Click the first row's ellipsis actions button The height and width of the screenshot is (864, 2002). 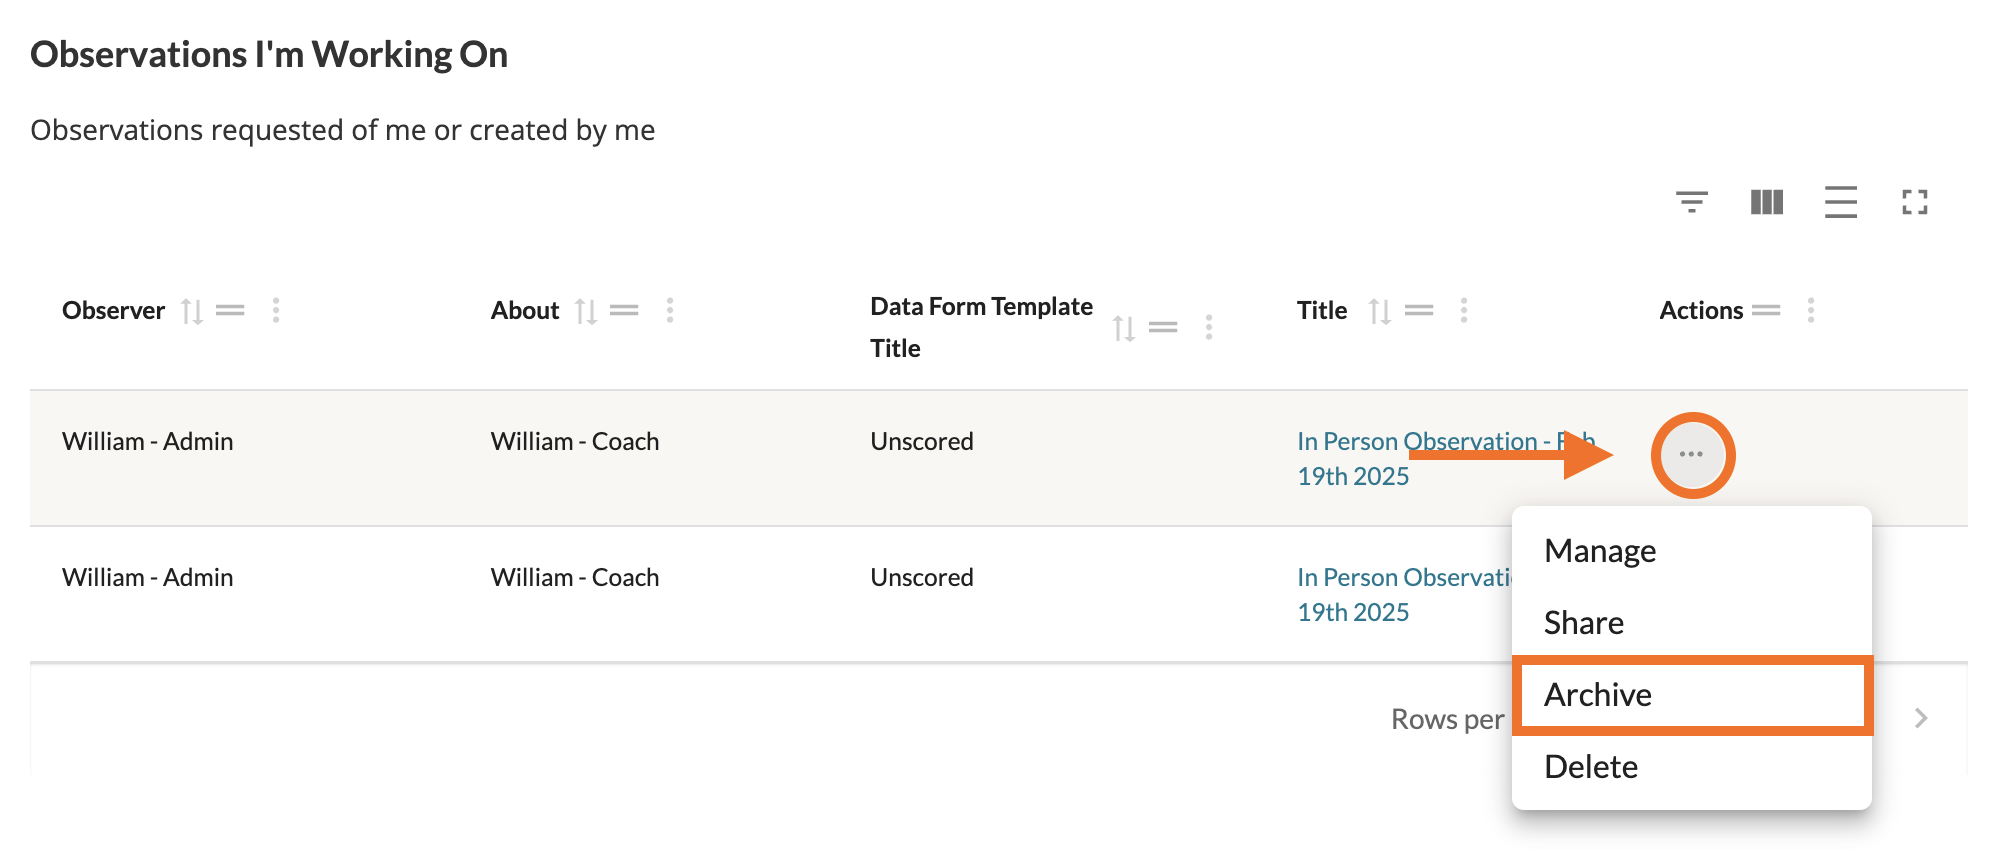click(x=1692, y=455)
